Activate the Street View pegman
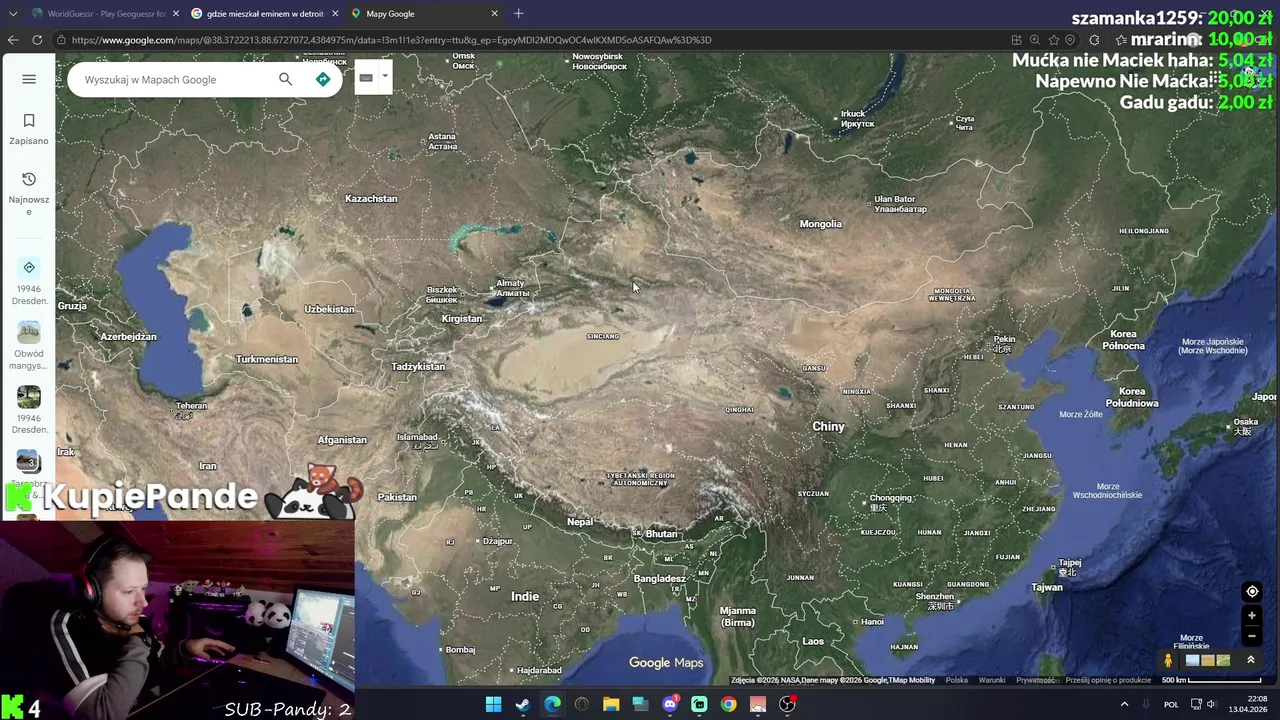This screenshot has height=720, width=1280. coord(1168,660)
